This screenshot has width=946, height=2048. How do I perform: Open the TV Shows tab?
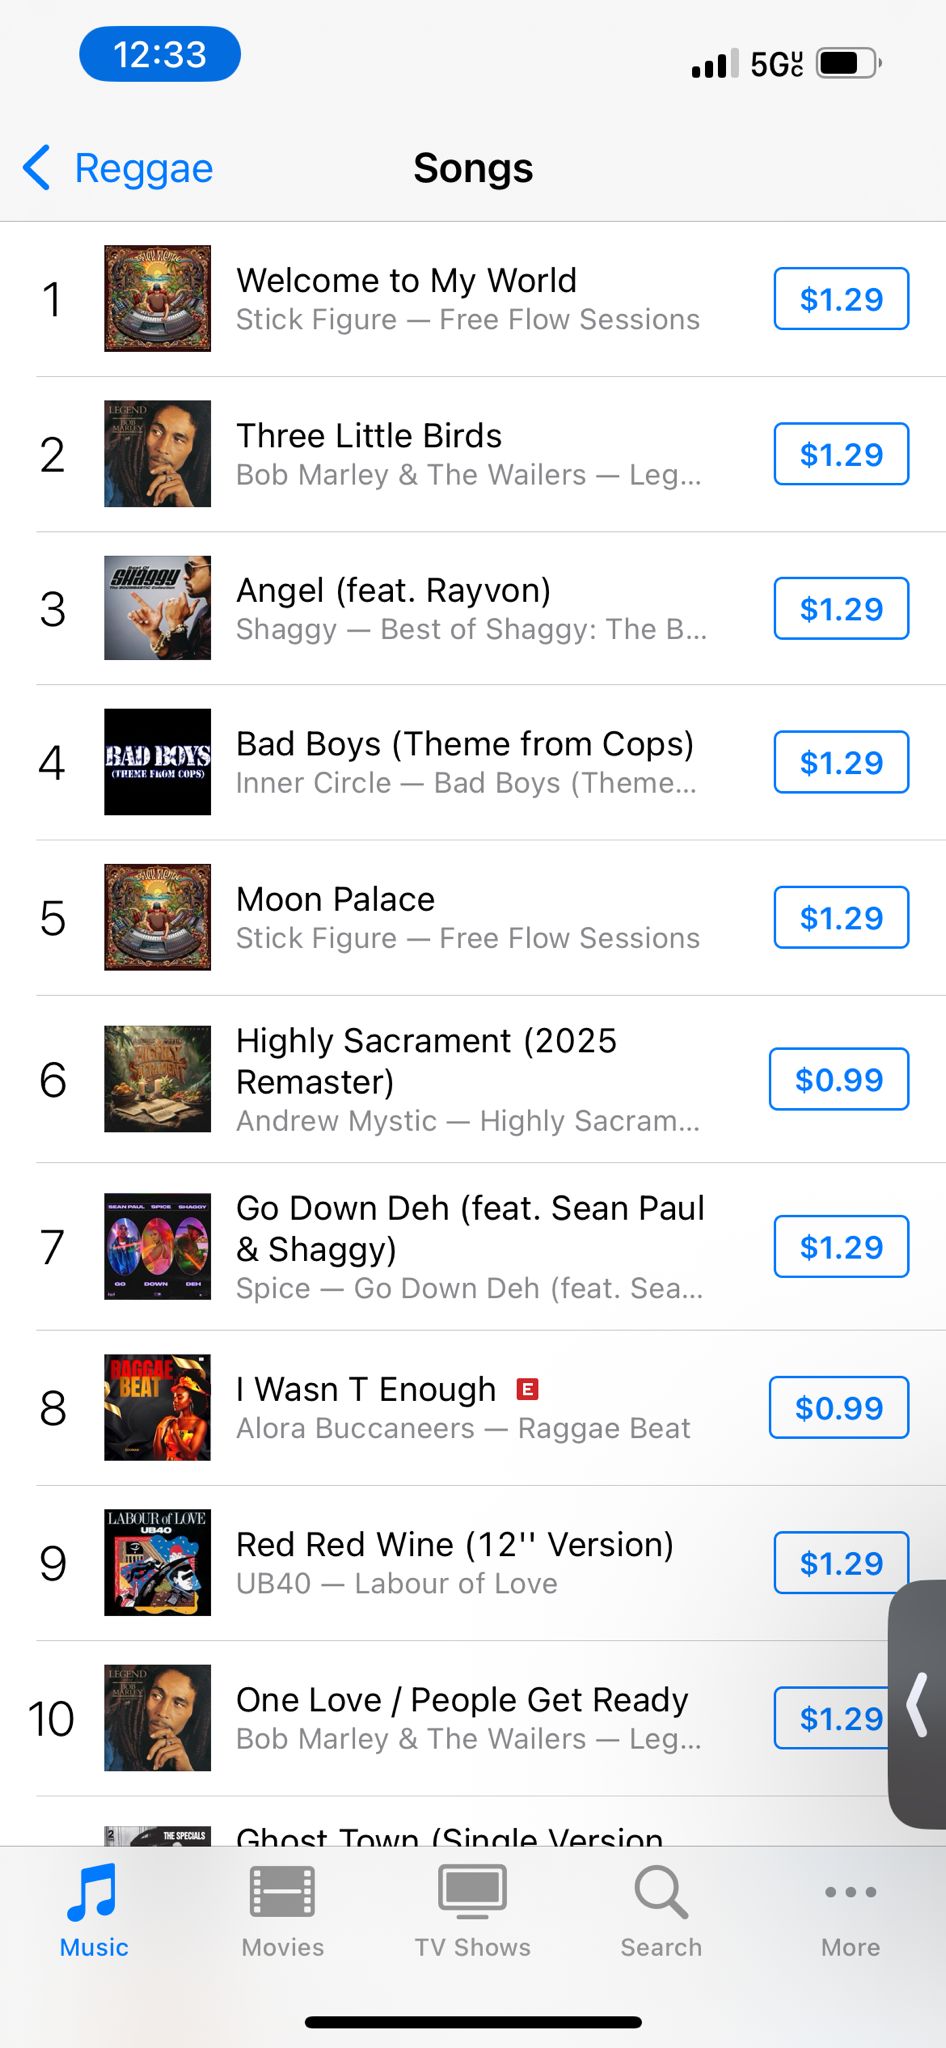tap(472, 1893)
